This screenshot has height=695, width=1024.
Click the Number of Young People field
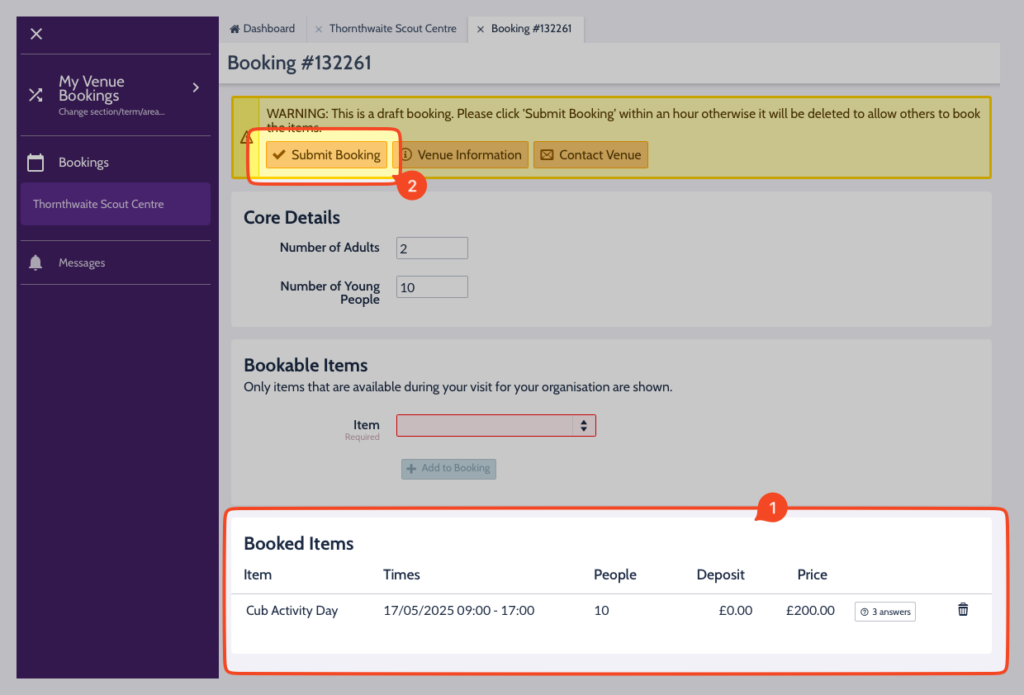(x=432, y=287)
